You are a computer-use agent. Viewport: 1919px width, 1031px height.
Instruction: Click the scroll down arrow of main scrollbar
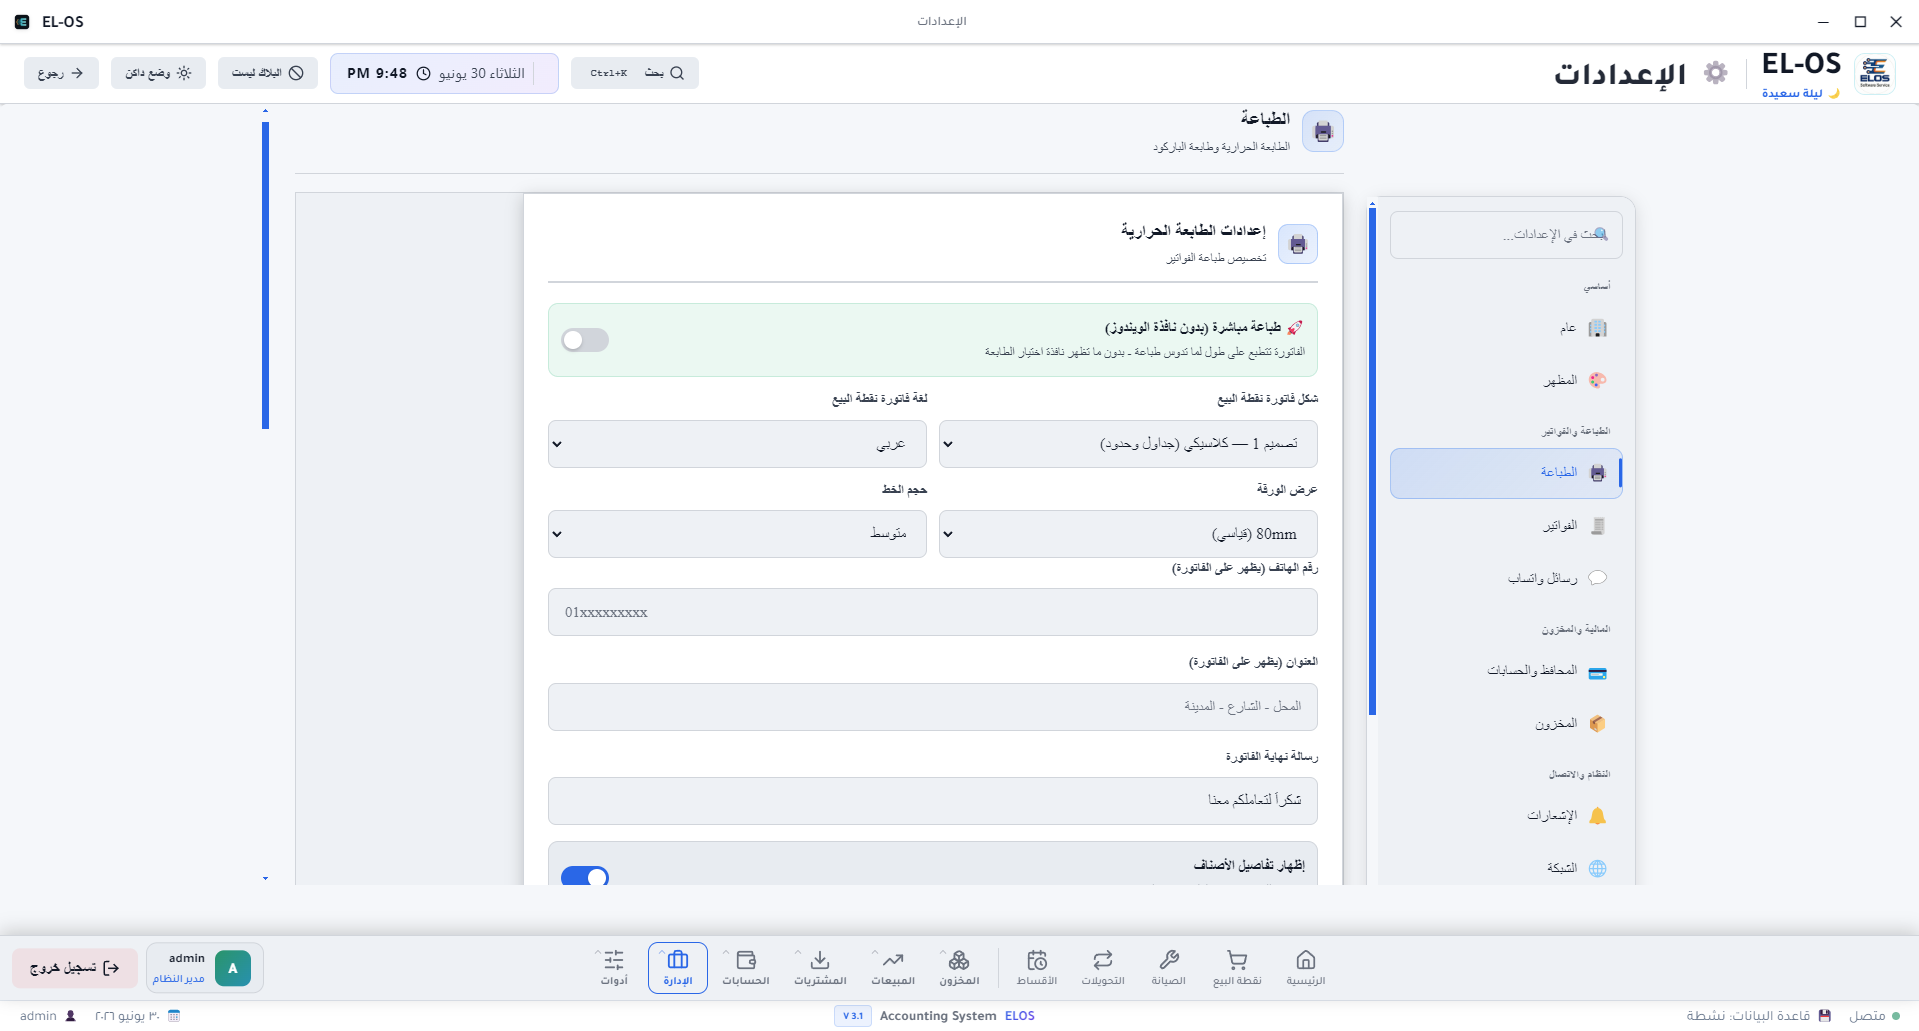[x=265, y=879]
